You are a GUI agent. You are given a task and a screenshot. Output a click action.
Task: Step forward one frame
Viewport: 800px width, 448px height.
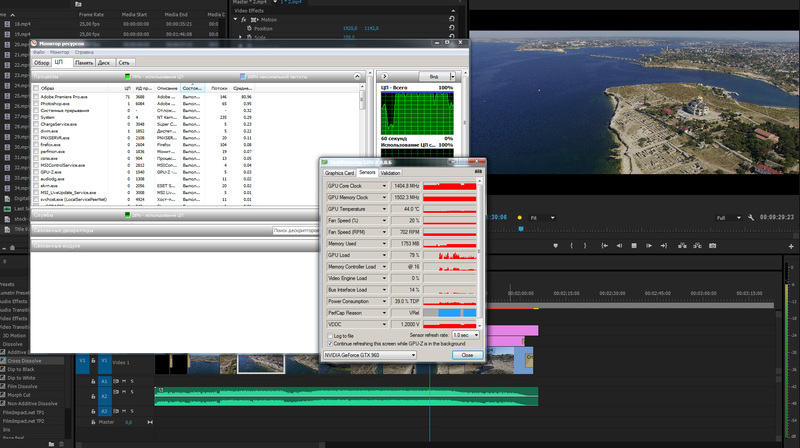click(648, 246)
